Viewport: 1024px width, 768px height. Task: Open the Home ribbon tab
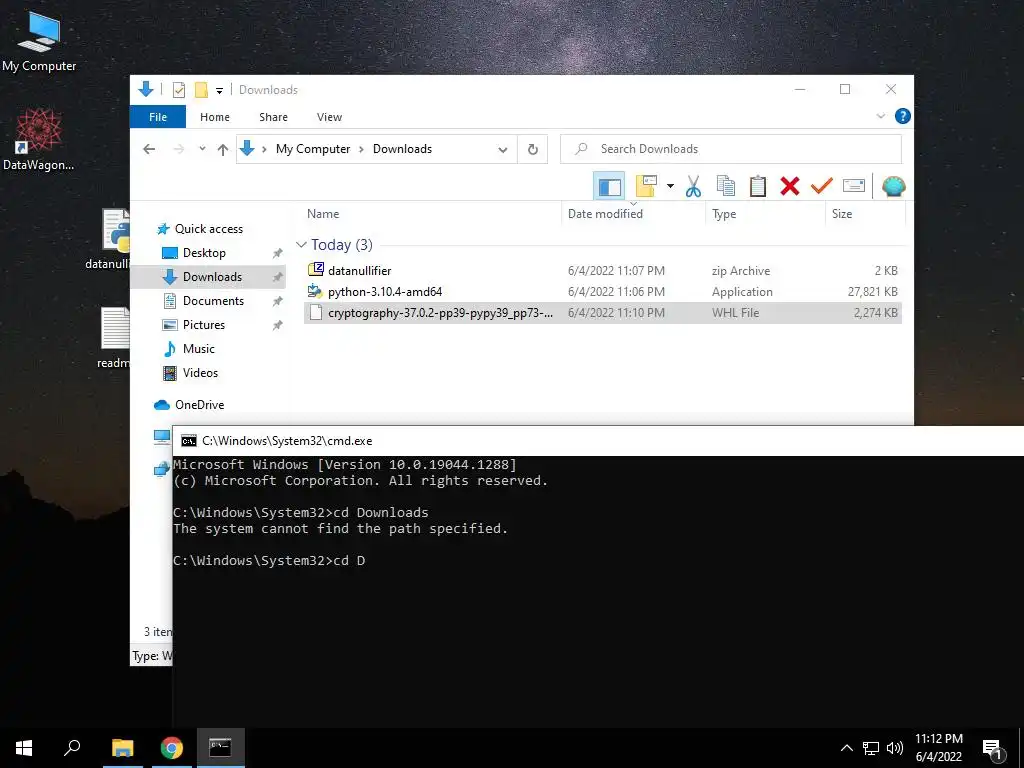[x=215, y=117]
